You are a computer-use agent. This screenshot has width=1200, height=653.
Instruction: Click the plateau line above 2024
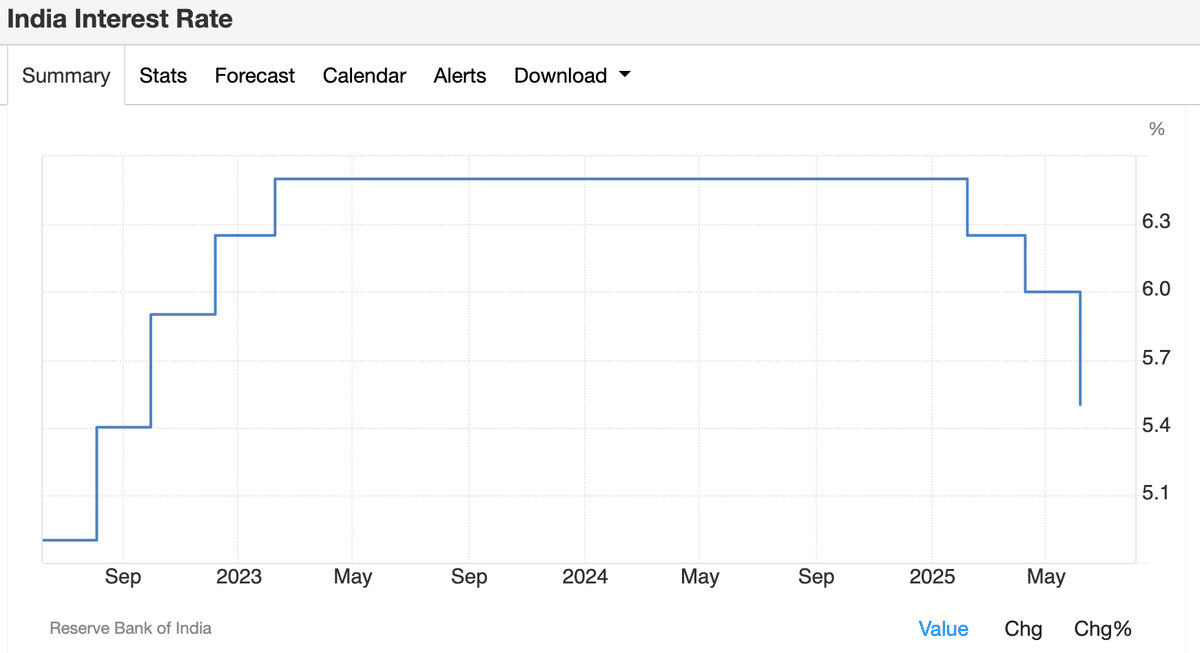585,179
